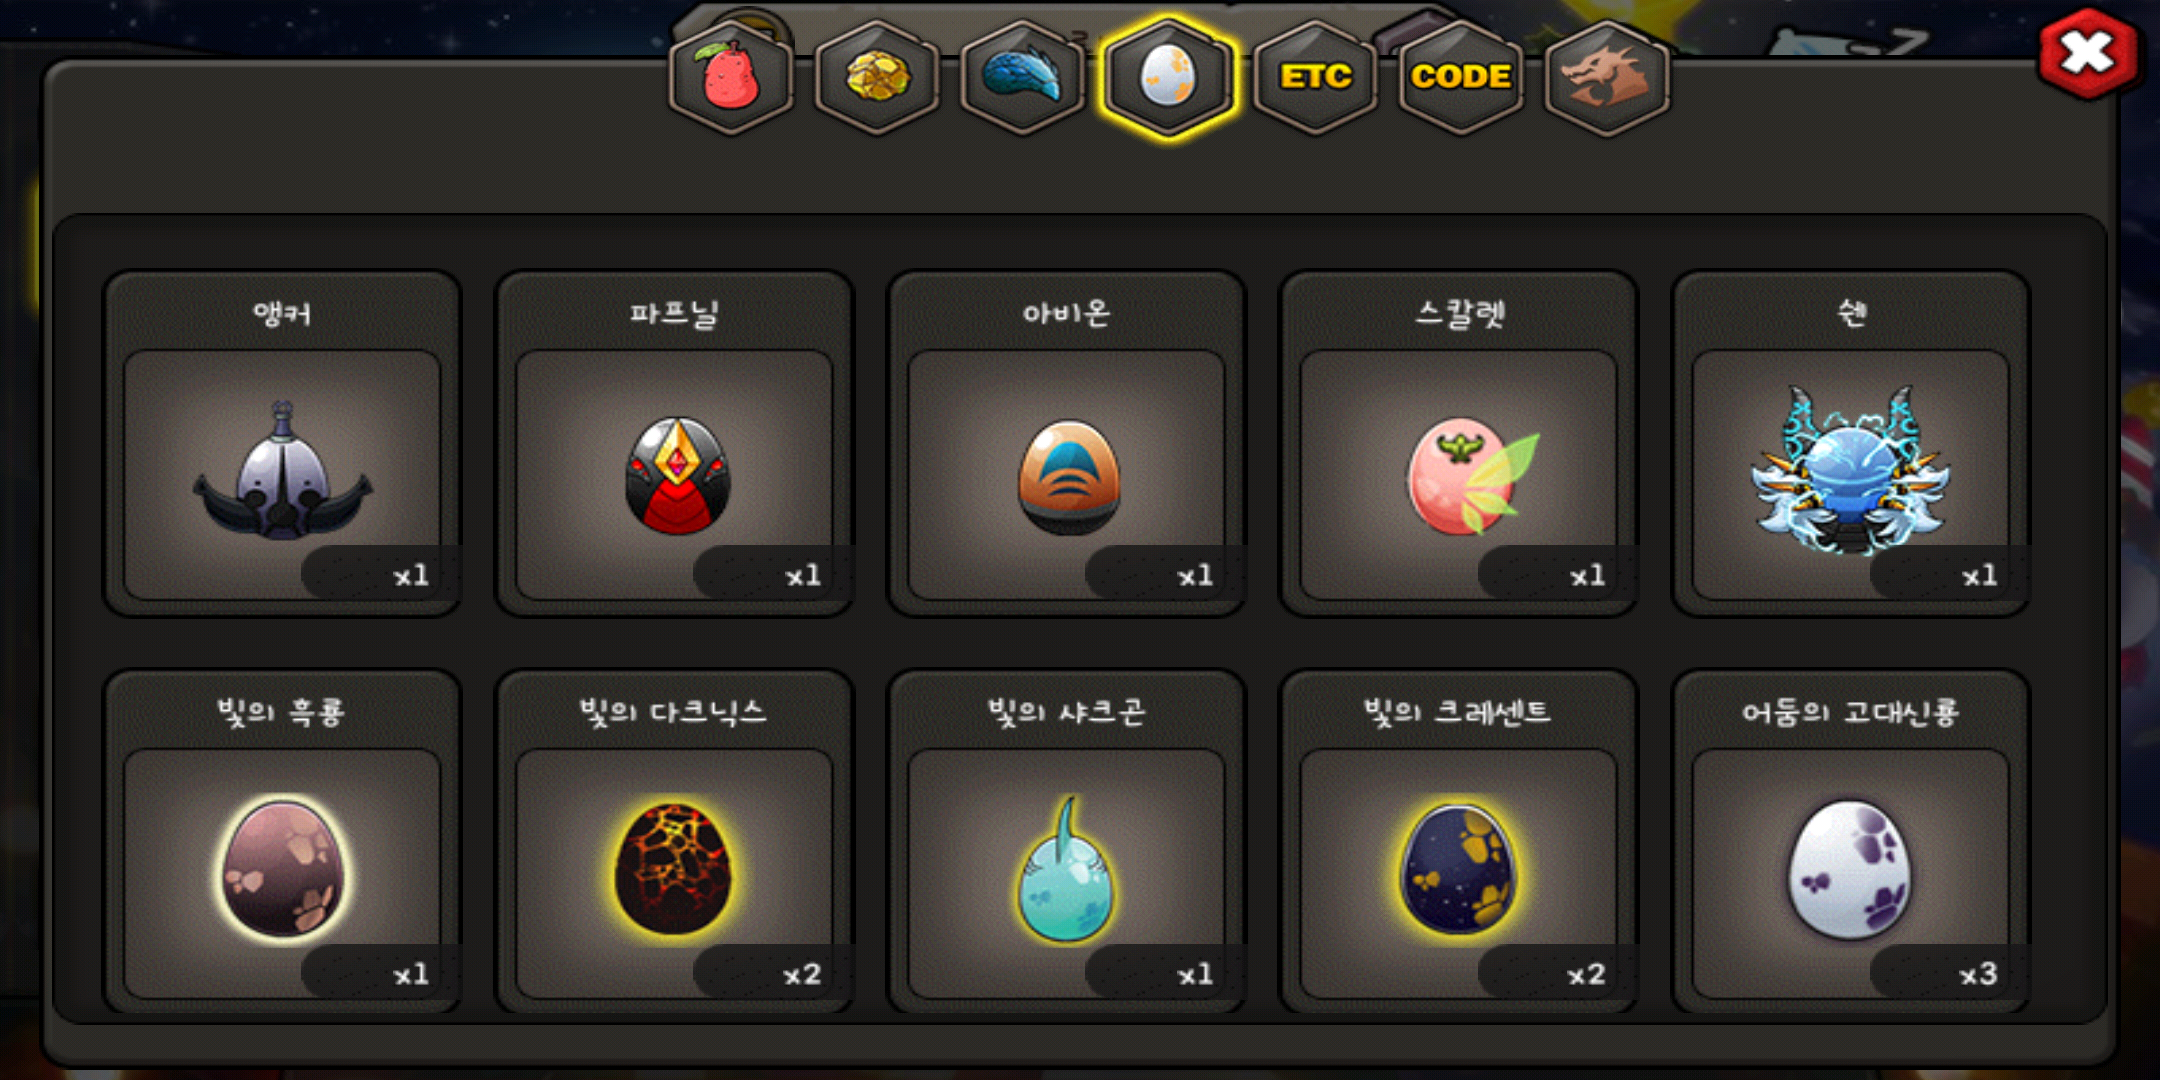Select the spotted egg tab
This screenshot has height=1080, width=2160.
1168,77
